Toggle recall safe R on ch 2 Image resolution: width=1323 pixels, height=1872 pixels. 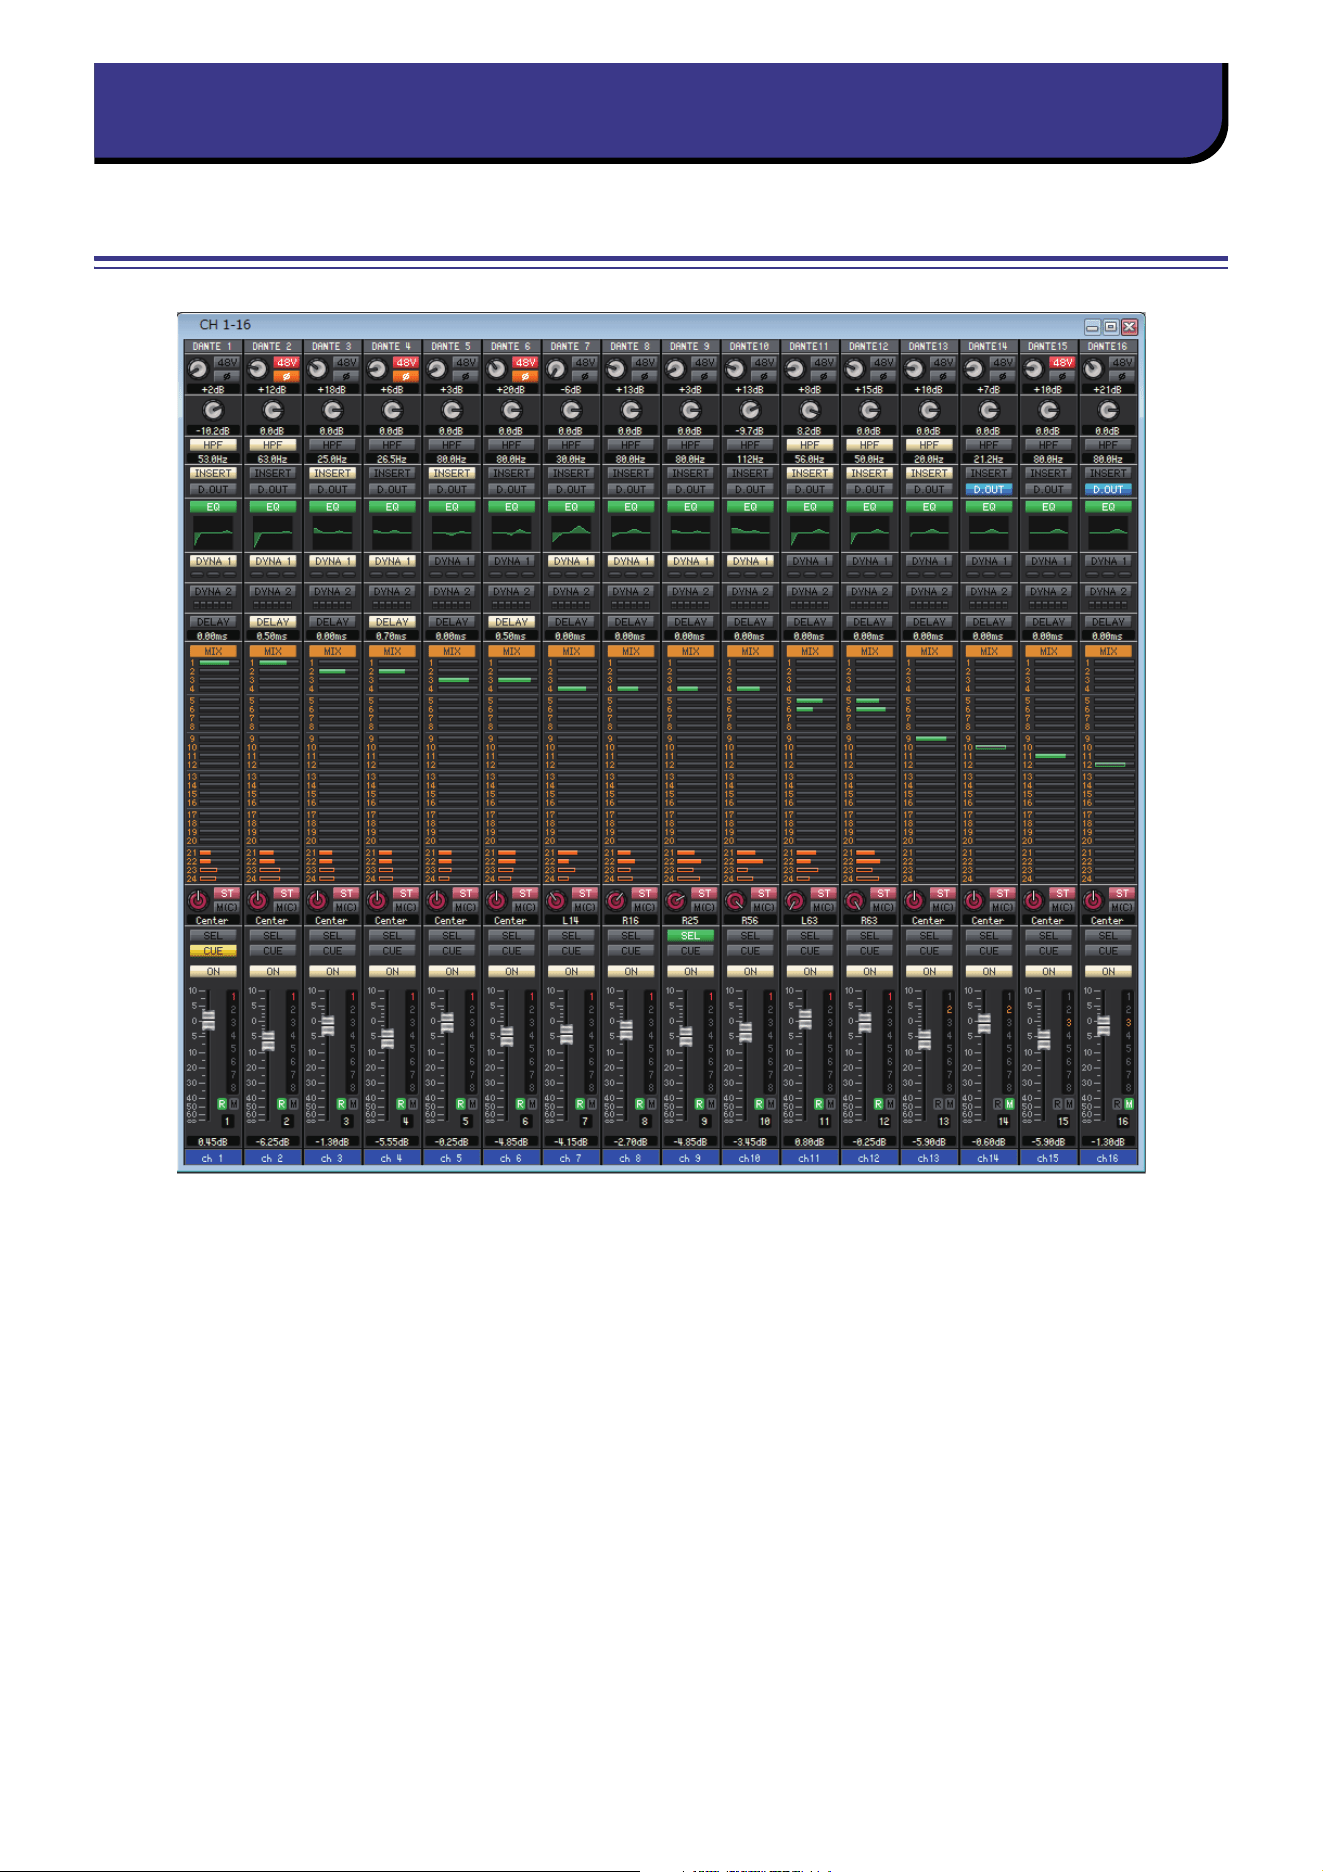click(282, 1104)
